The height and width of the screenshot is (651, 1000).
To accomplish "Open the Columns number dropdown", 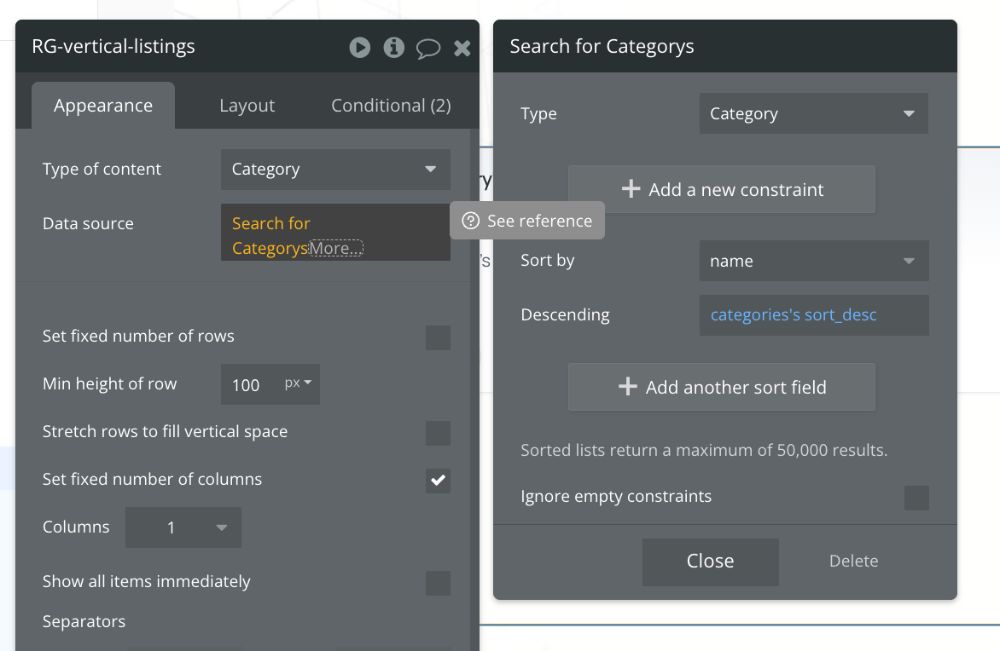I will click(183, 527).
